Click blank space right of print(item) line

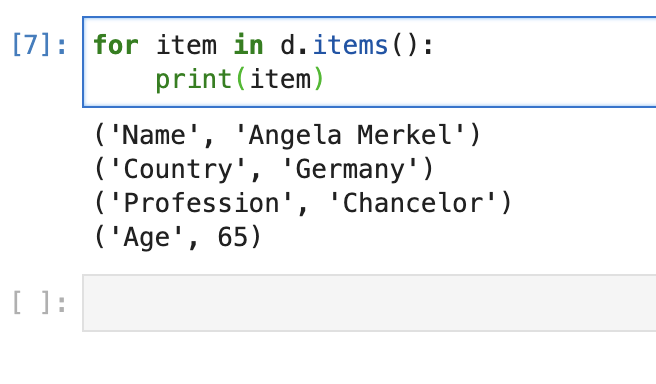pyautogui.click(x=489, y=79)
